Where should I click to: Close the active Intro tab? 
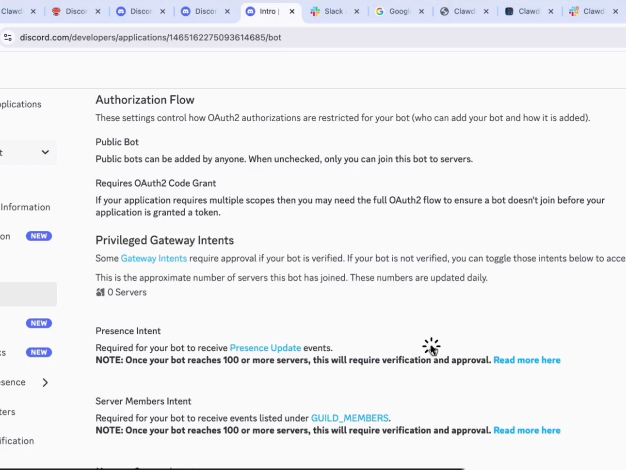[x=293, y=12]
